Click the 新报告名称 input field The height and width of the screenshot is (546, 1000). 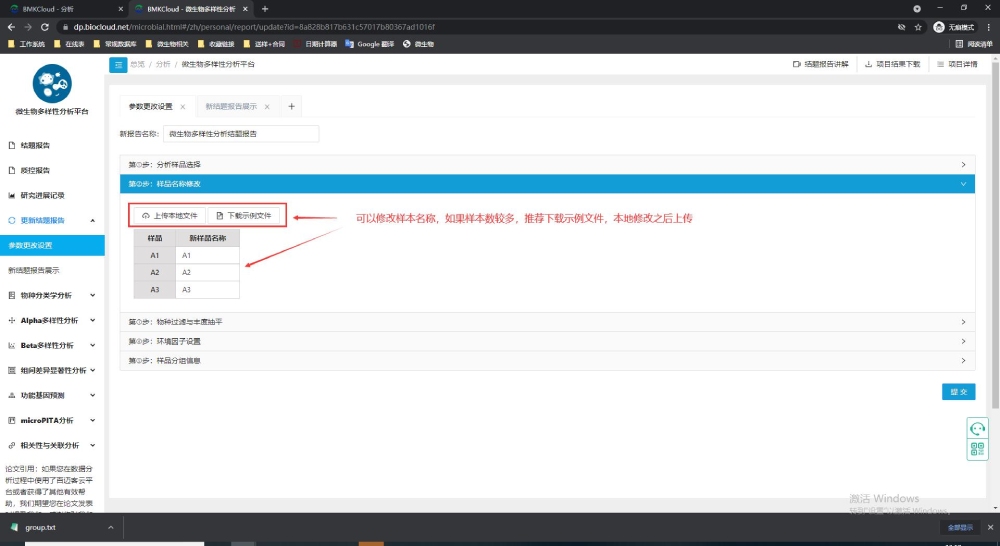click(240, 133)
